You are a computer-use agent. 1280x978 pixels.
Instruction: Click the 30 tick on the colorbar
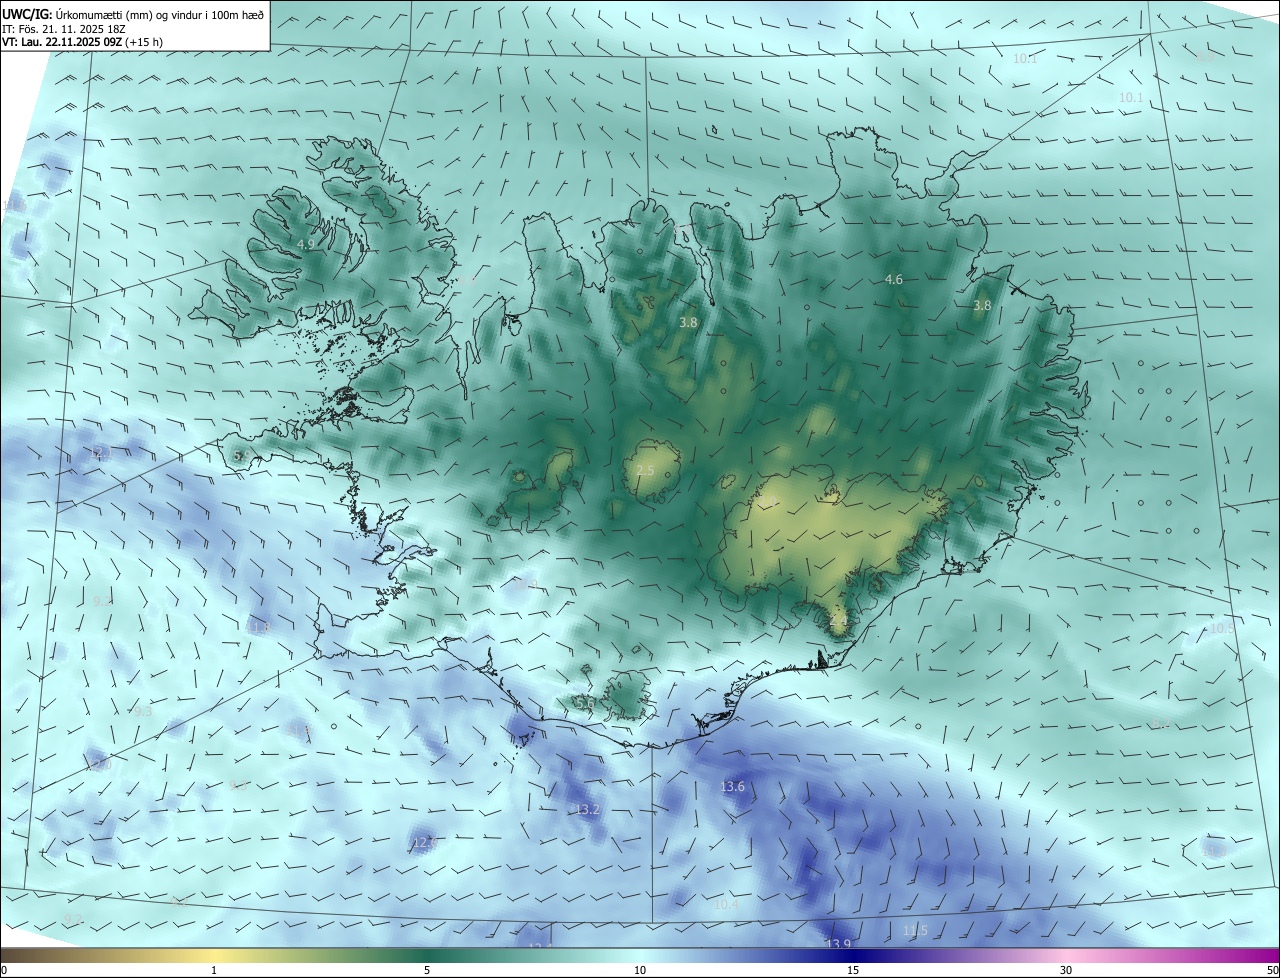(1066, 970)
